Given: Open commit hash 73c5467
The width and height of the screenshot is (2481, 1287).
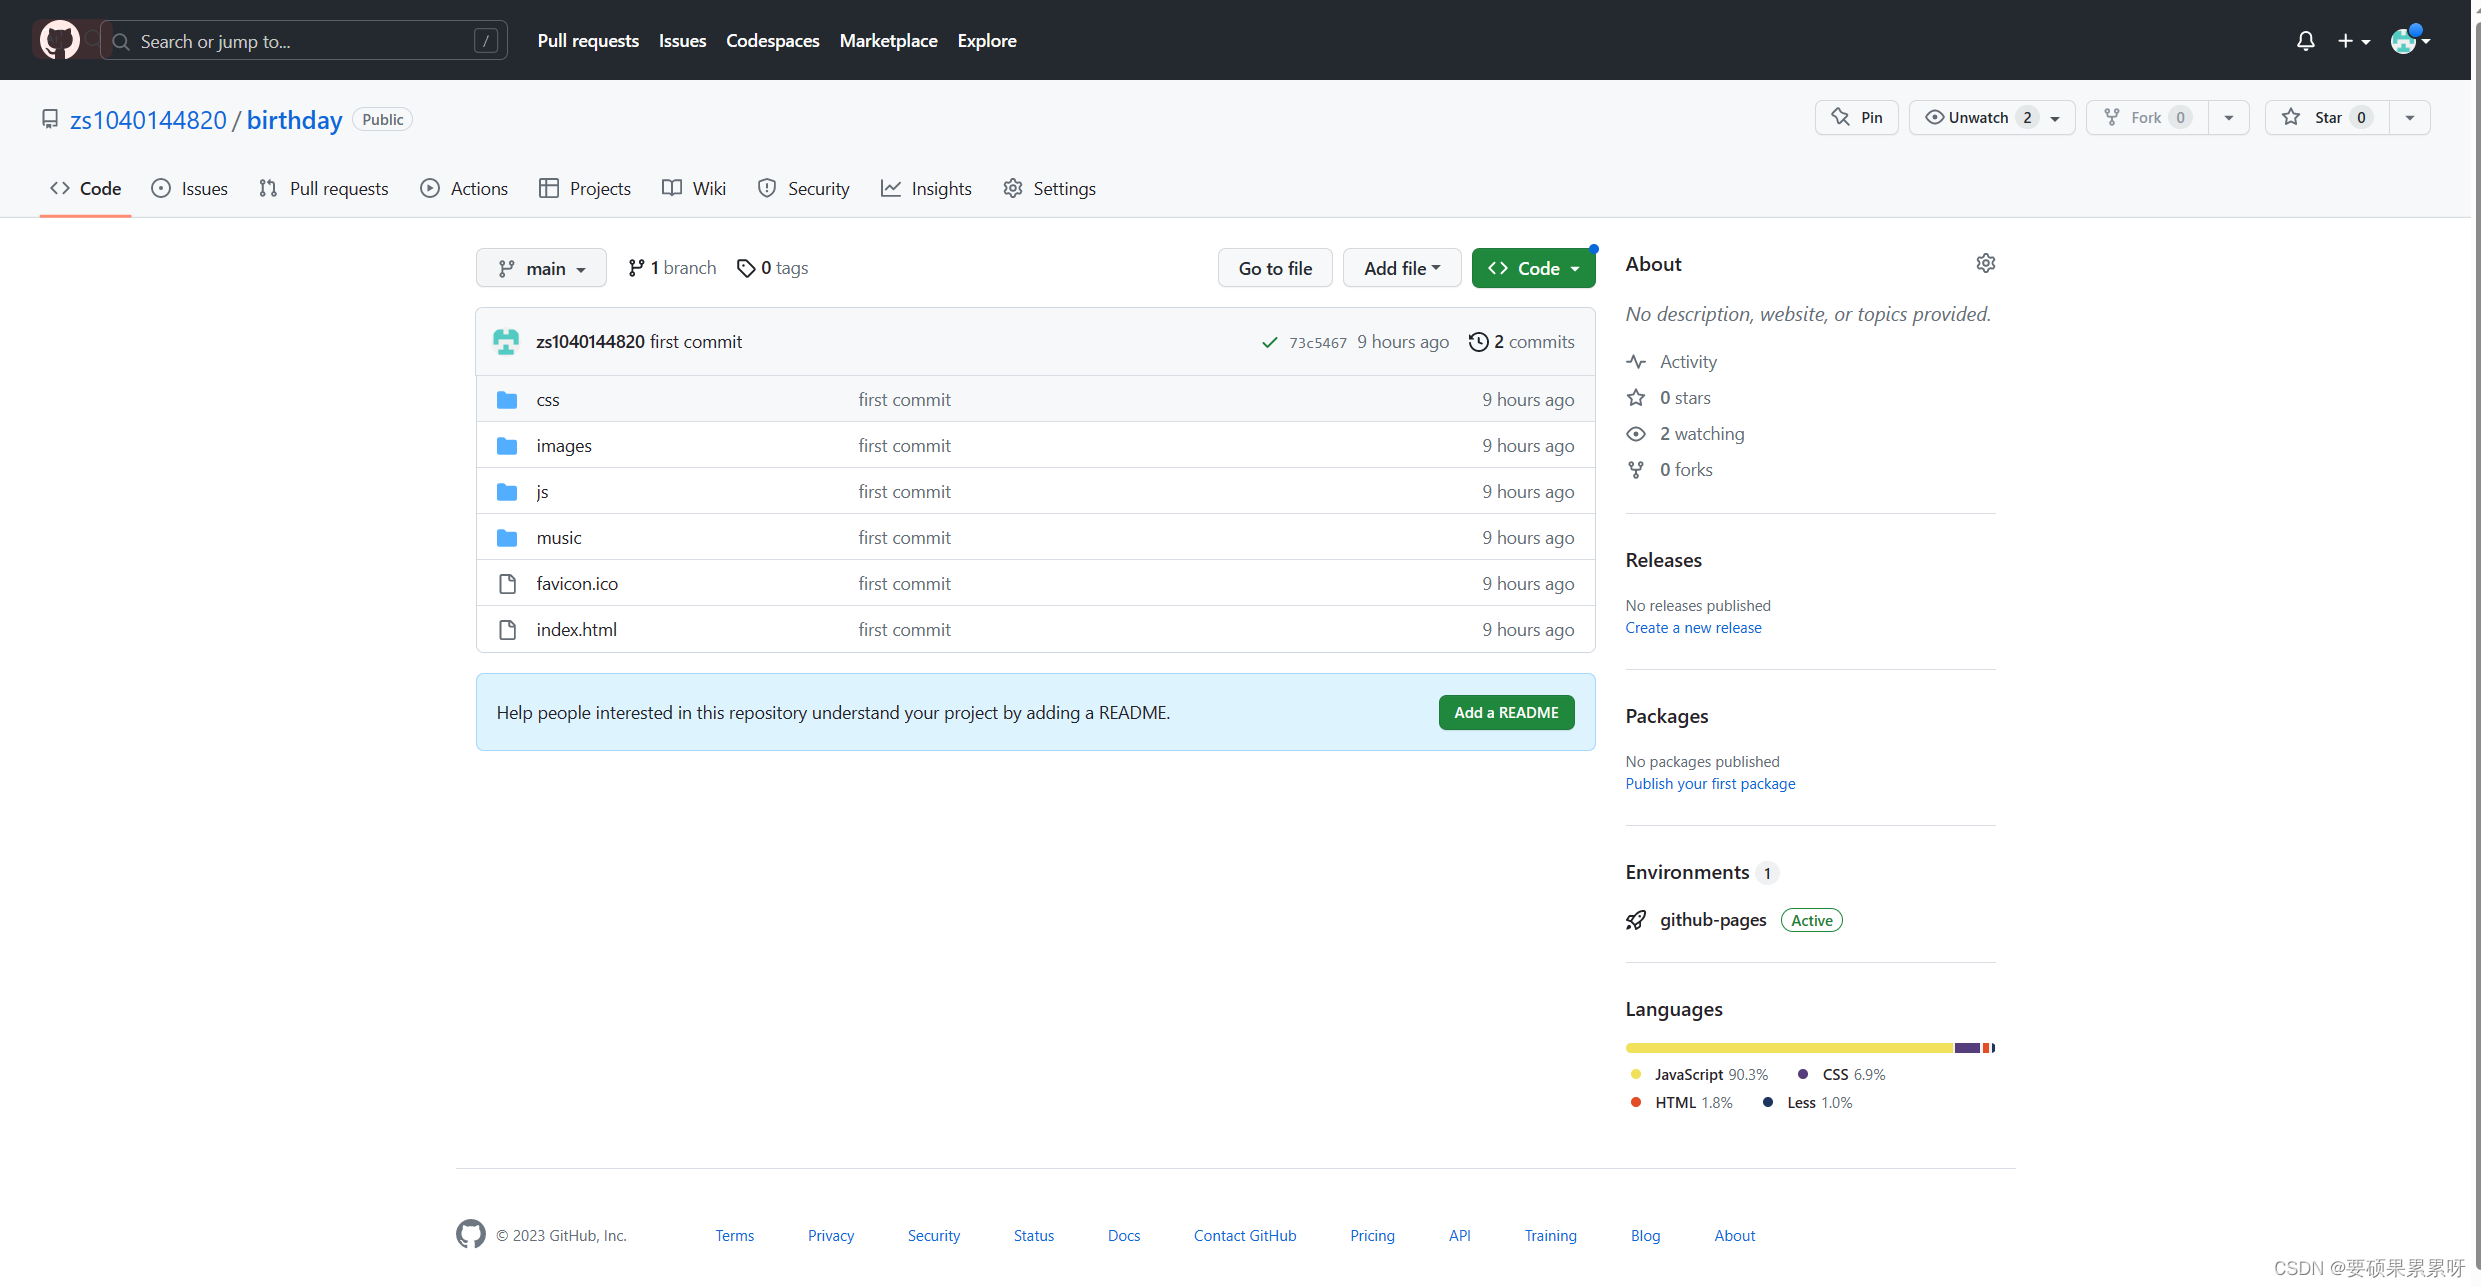Looking at the screenshot, I should 1318,343.
